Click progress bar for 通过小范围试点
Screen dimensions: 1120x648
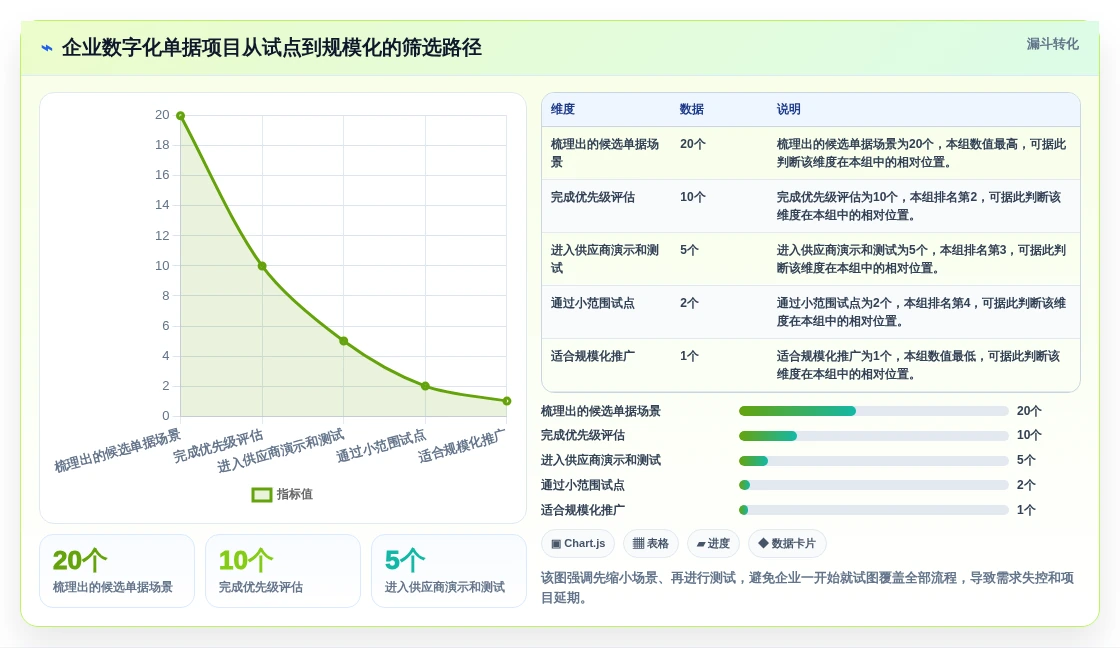pyautogui.click(x=874, y=485)
